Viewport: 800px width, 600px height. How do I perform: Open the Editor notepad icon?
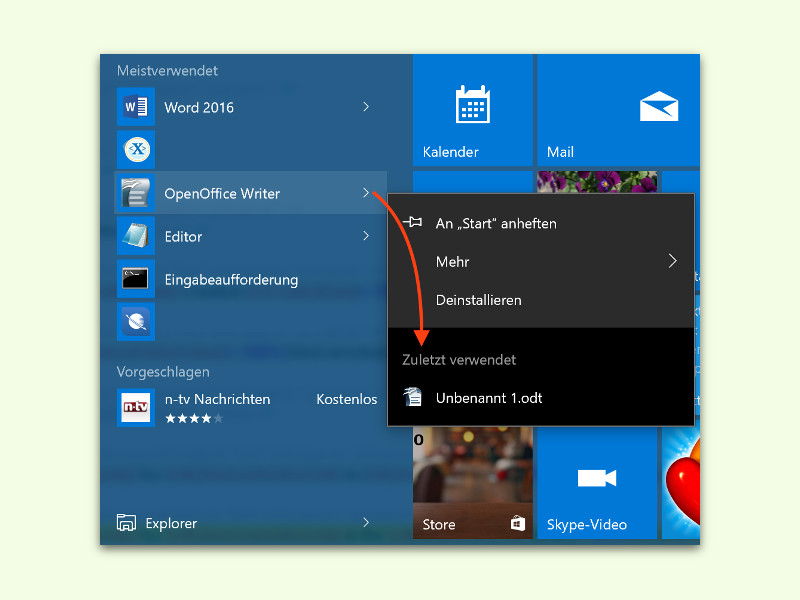[136, 236]
